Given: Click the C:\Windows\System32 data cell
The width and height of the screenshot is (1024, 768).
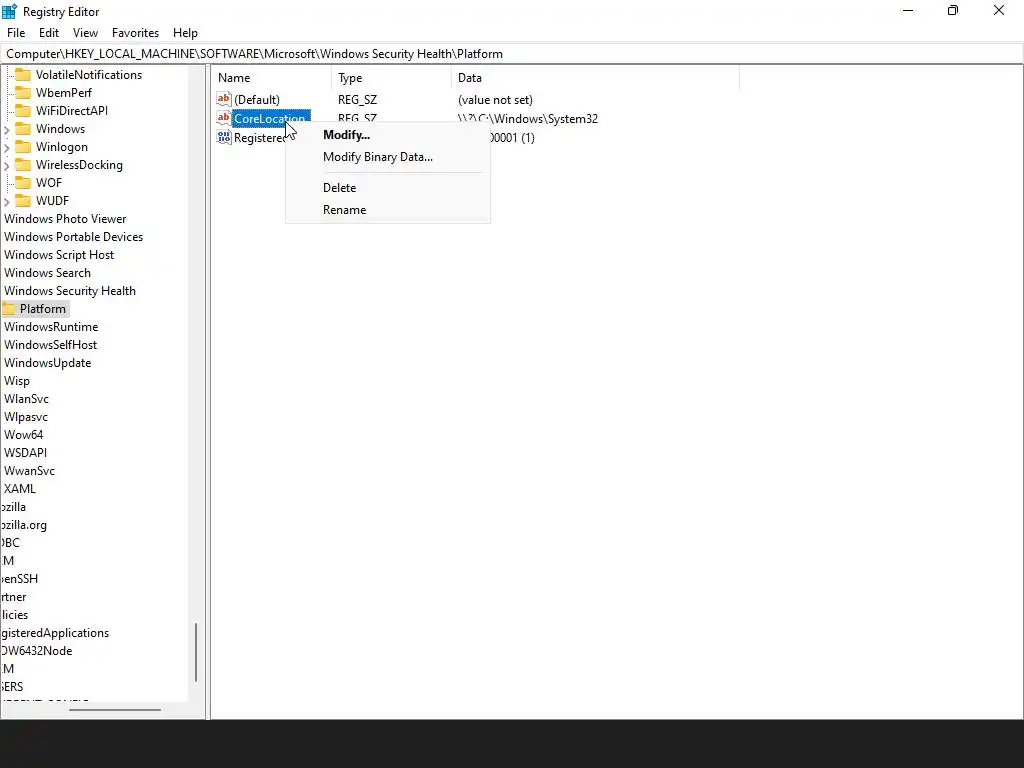Looking at the screenshot, I should pyautogui.click(x=528, y=118).
